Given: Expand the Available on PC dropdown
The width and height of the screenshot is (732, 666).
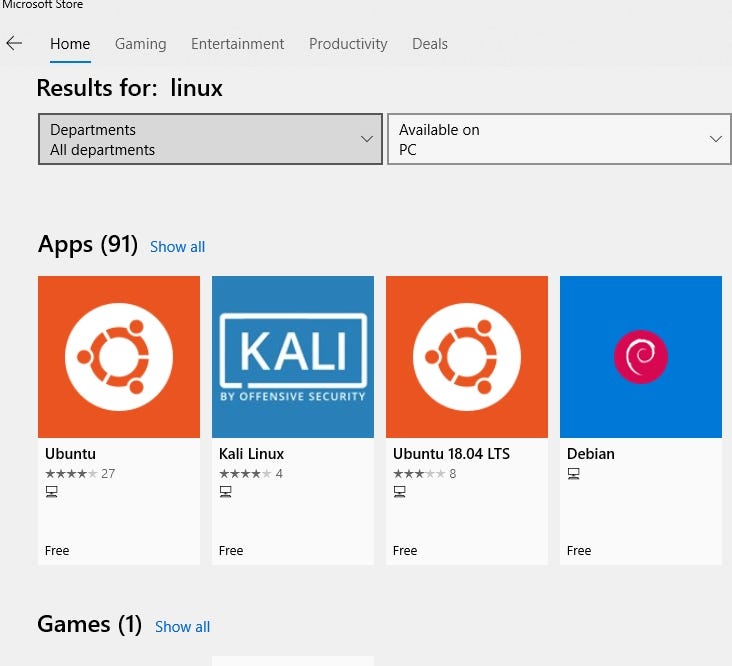Looking at the screenshot, I should (x=559, y=139).
